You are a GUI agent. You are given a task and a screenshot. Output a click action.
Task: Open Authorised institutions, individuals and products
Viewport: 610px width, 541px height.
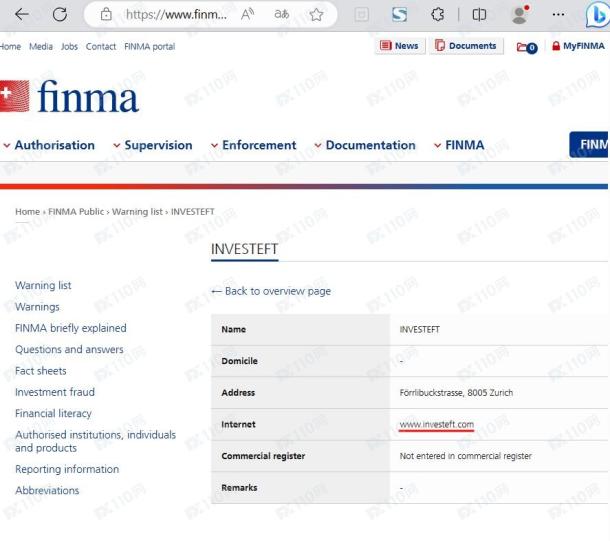coord(95,441)
